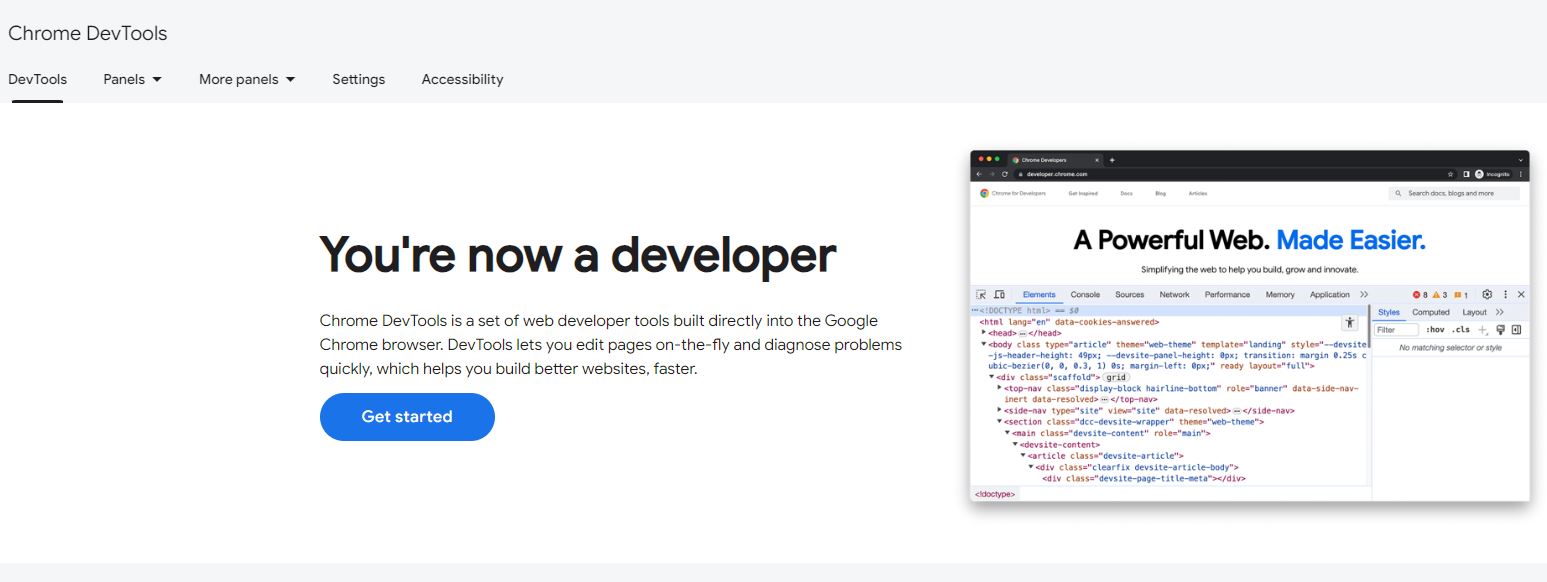Close the Chrome Developers browser tab
The width and height of the screenshot is (1547, 582).
click(x=1097, y=160)
